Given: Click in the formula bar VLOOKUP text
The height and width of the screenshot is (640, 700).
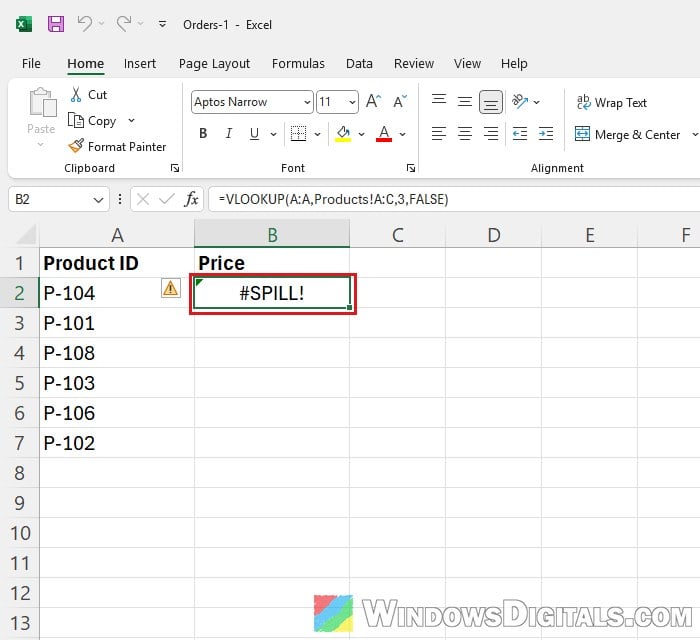Looking at the screenshot, I should pos(333,199).
